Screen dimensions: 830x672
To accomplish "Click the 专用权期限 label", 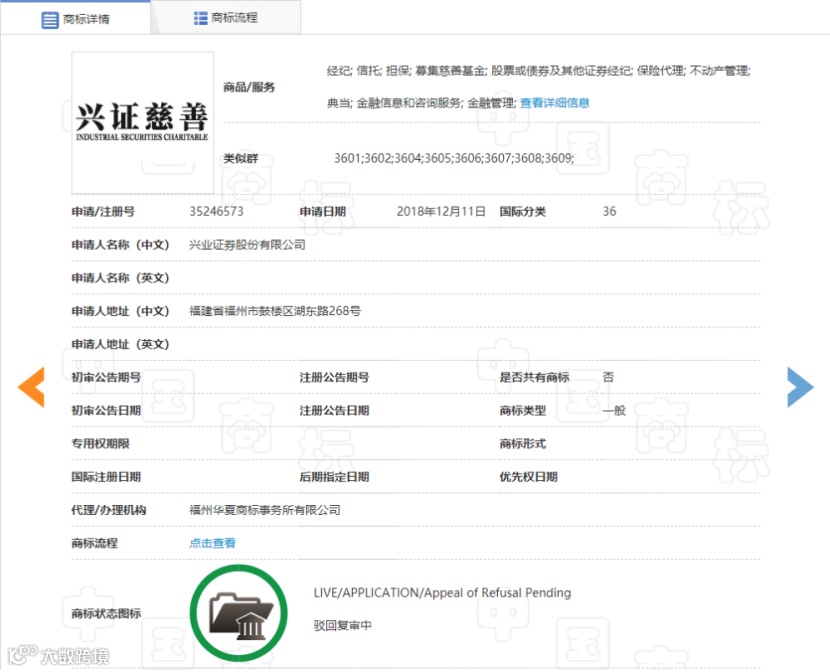I will pyautogui.click(x=101, y=443).
